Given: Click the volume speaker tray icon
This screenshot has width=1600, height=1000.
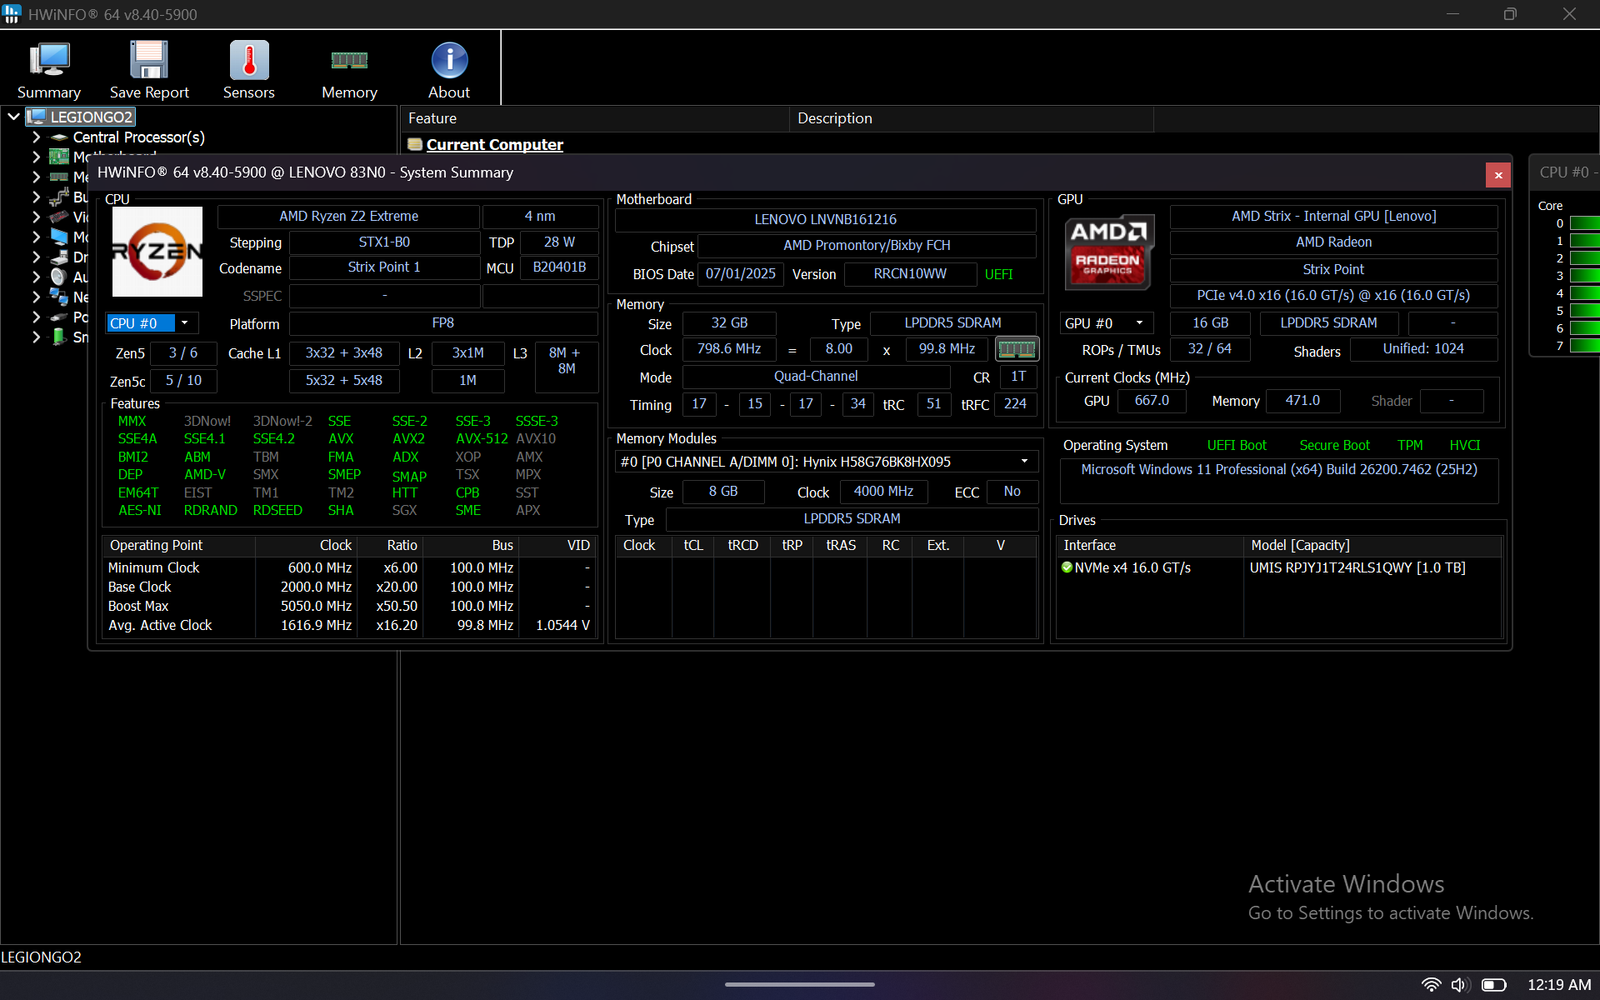Looking at the screenshot, I should pos(1459,985).
